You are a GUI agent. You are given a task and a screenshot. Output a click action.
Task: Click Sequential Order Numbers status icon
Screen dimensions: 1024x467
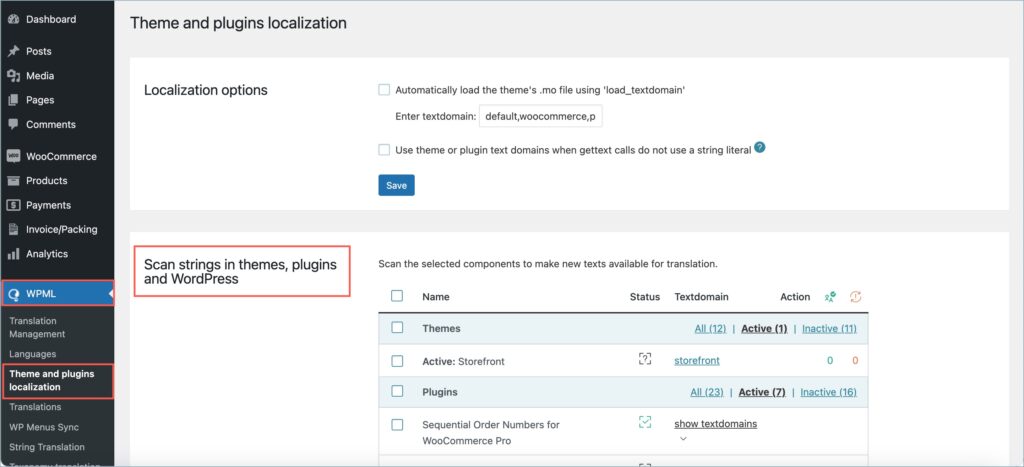click(x=645, y=422)
